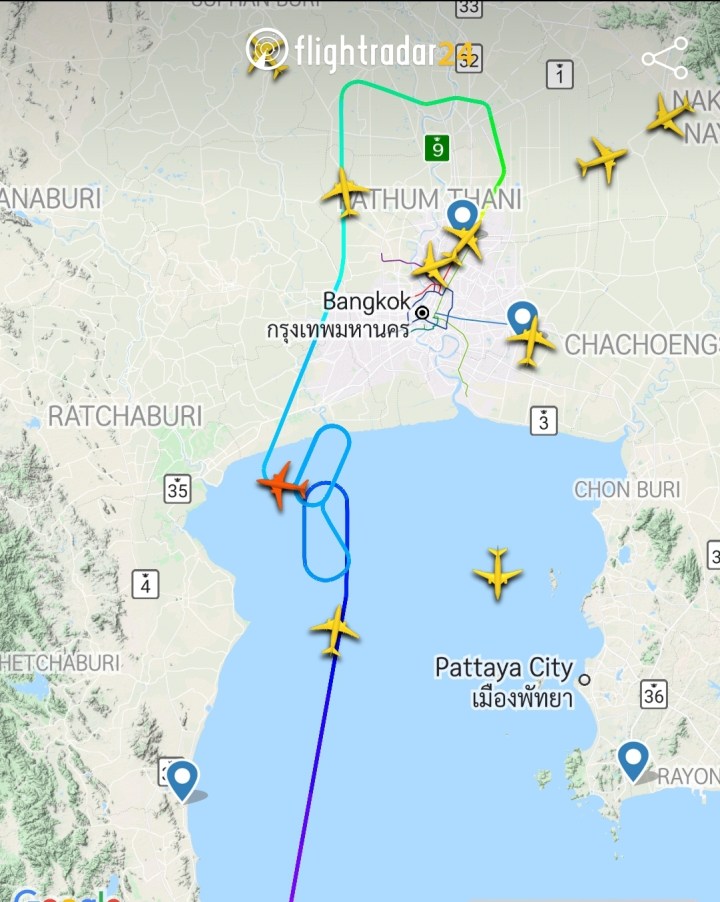Tap the green highway 9 shield

point(437,148)
